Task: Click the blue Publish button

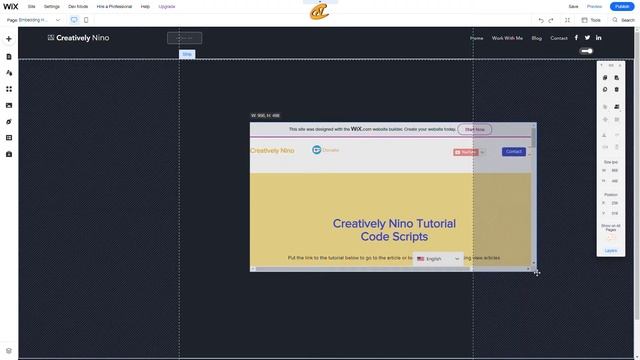Action: coord(622,7)
